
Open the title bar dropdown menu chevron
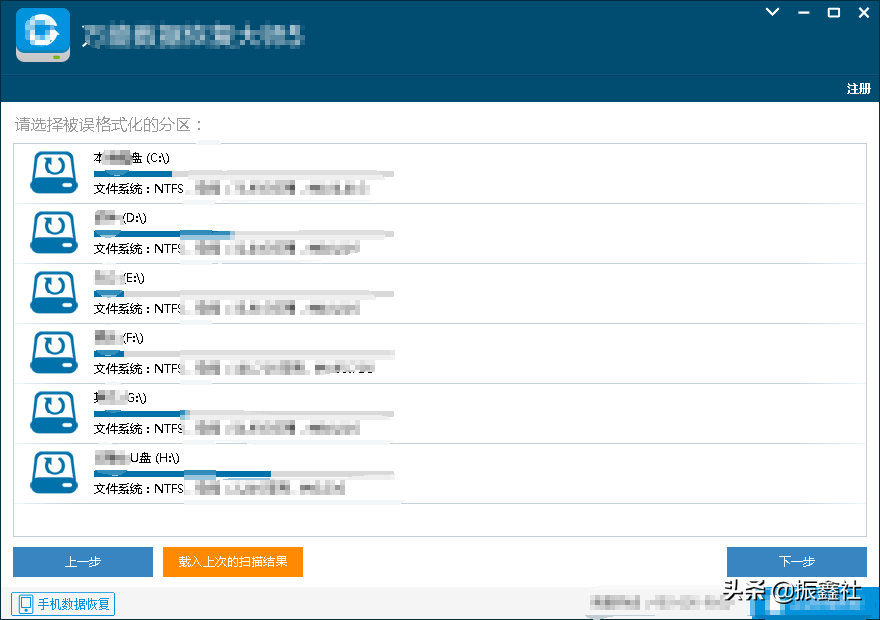(772, 12)
